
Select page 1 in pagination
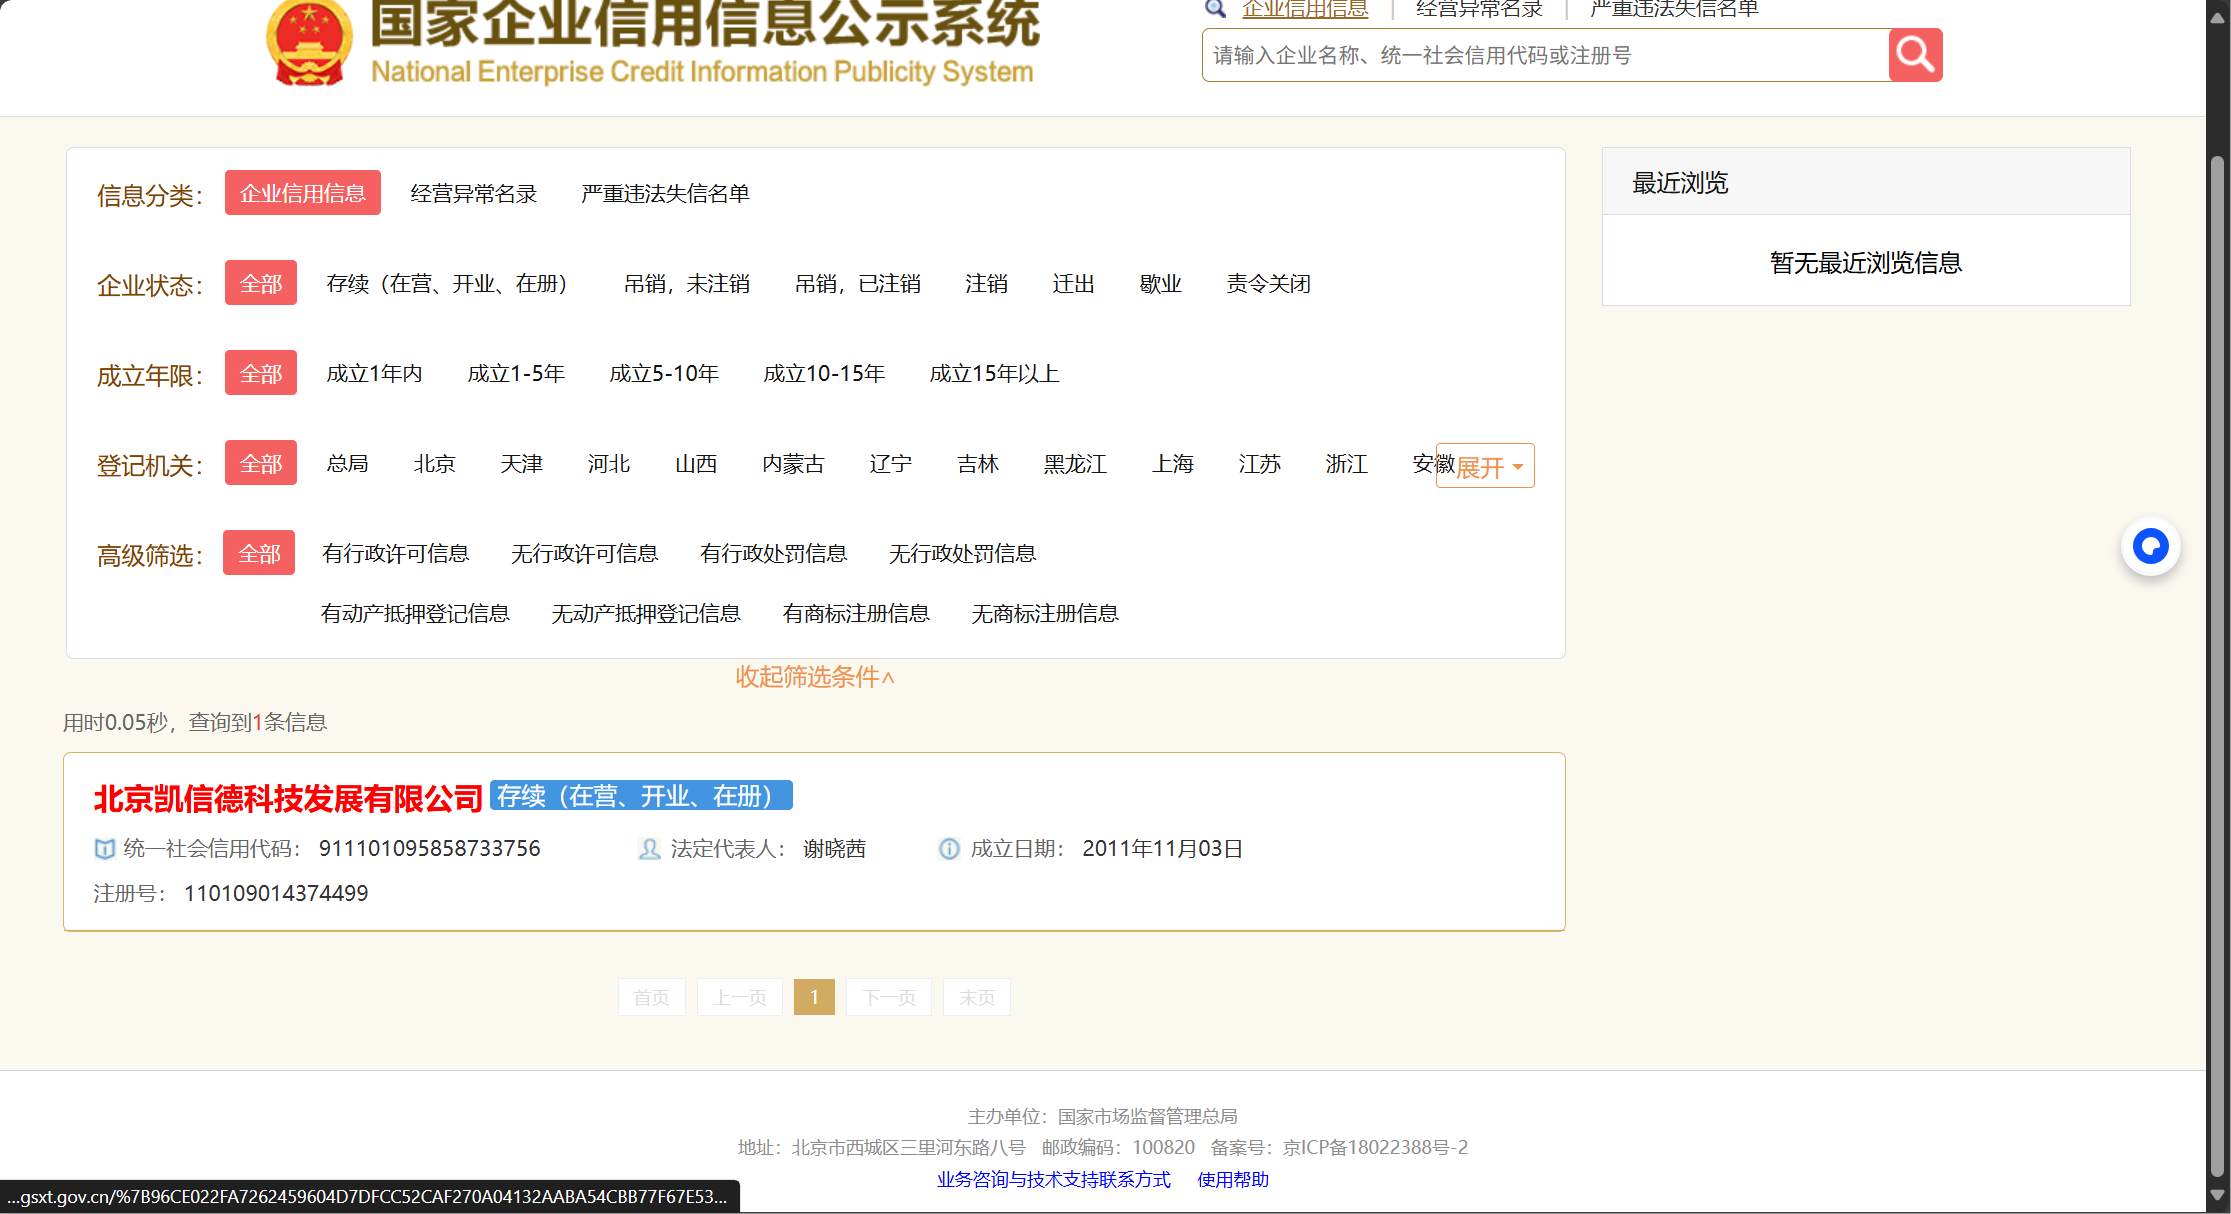pos(814,997)
